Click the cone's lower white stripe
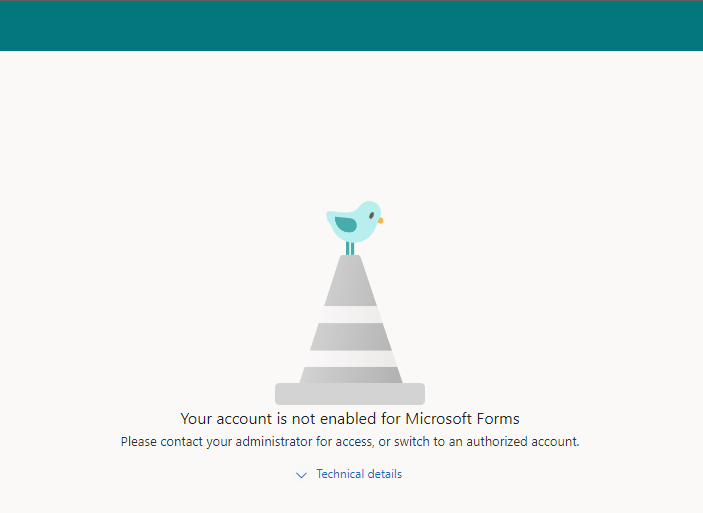Viewport: 703px width, 513px height. tap(350, 358)
